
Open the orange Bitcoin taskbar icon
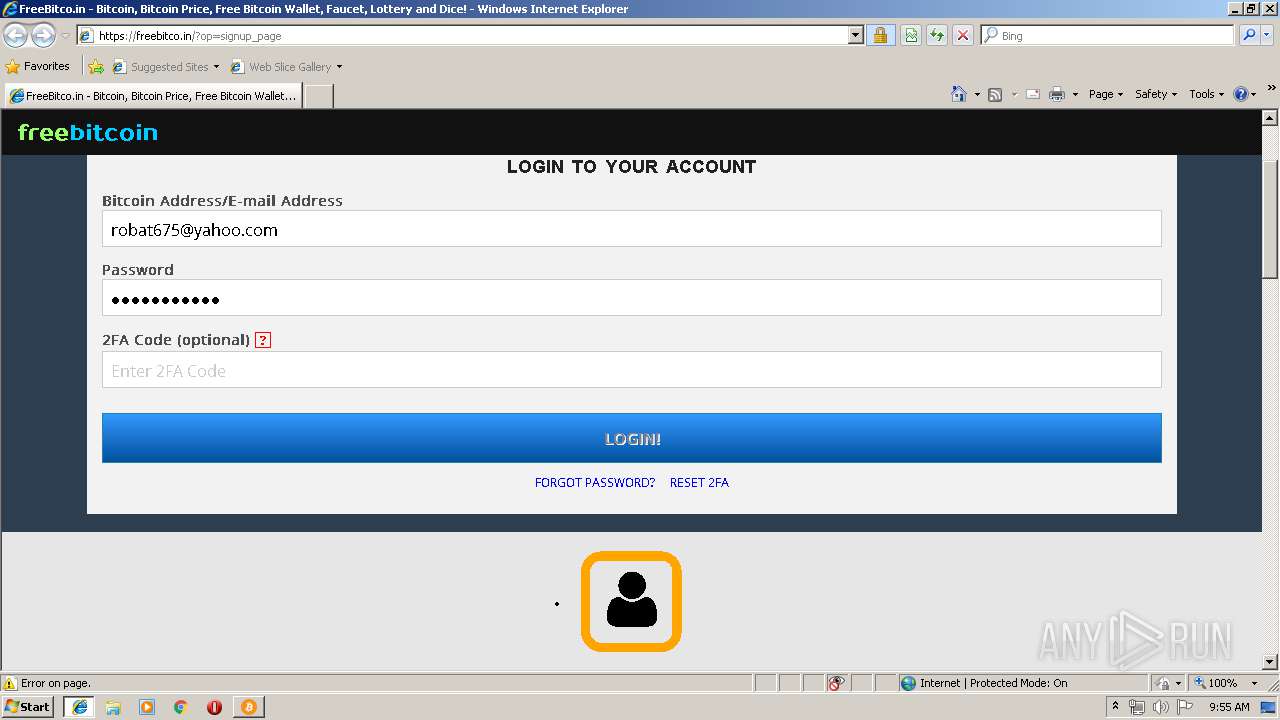tap(248, 707)
